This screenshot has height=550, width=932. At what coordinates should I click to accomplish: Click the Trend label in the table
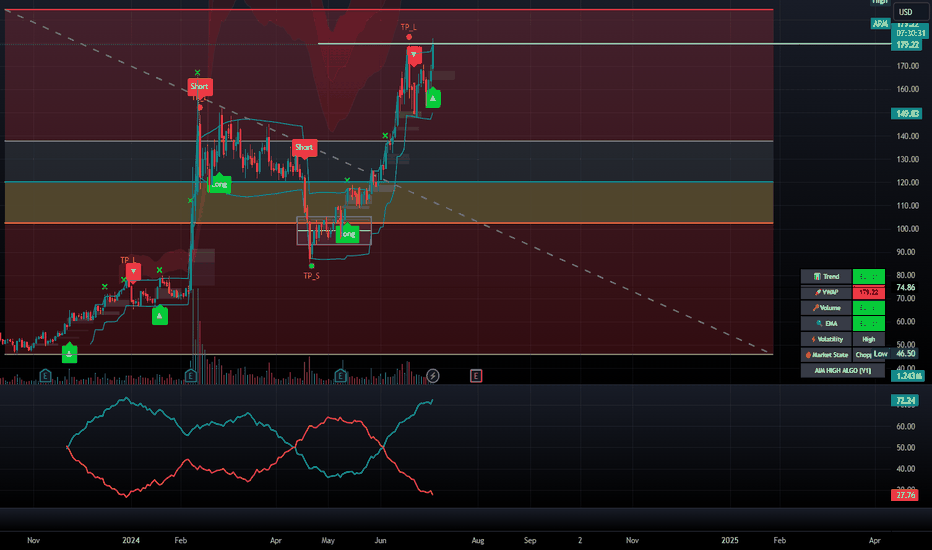pyautogui.click(x=831, y=276)
